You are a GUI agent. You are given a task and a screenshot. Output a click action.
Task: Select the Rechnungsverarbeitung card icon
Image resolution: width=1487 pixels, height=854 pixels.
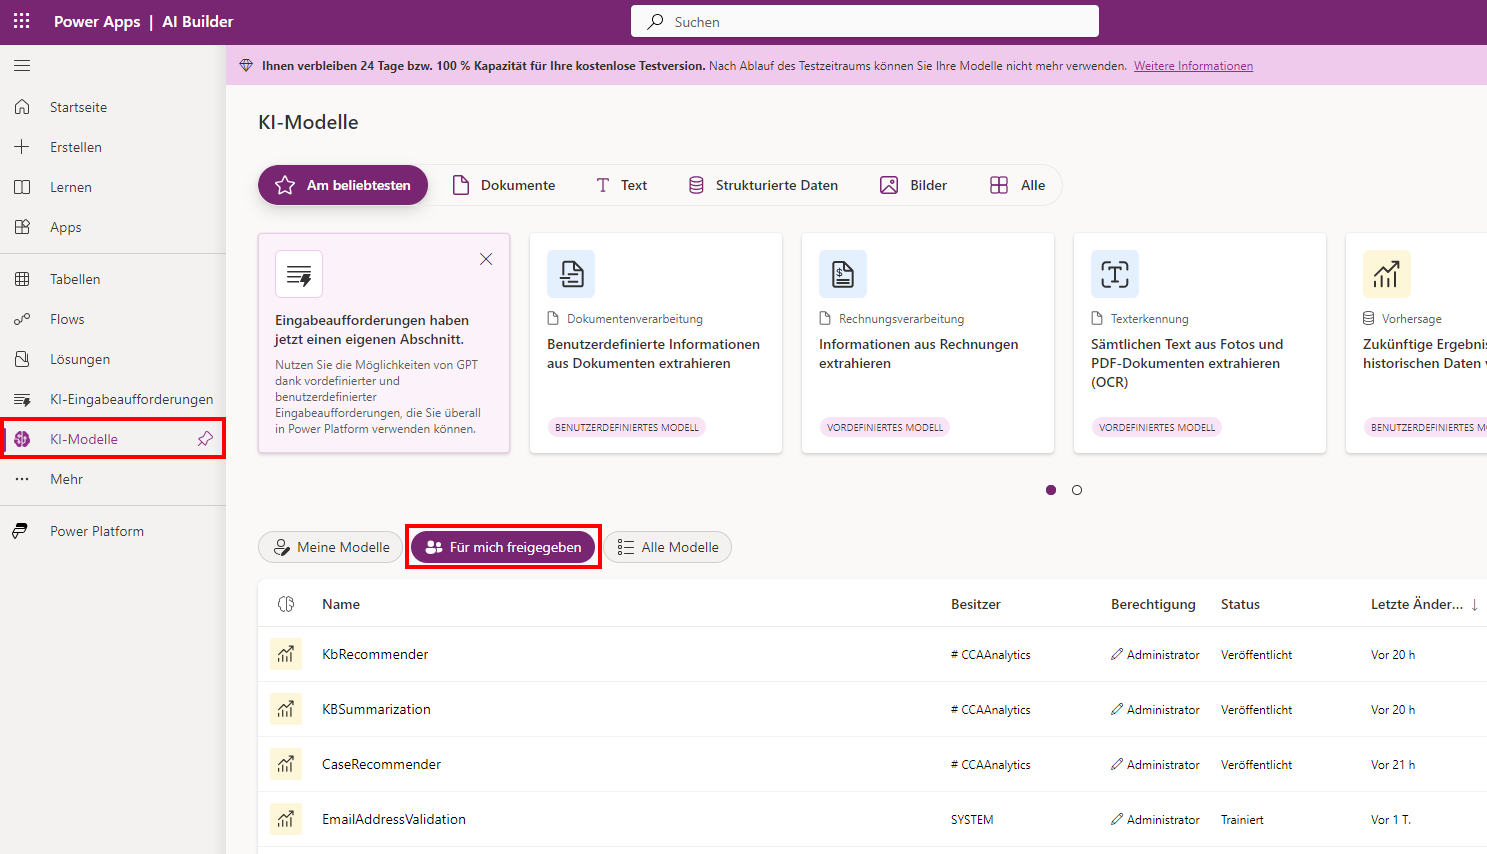pos(842,273)
